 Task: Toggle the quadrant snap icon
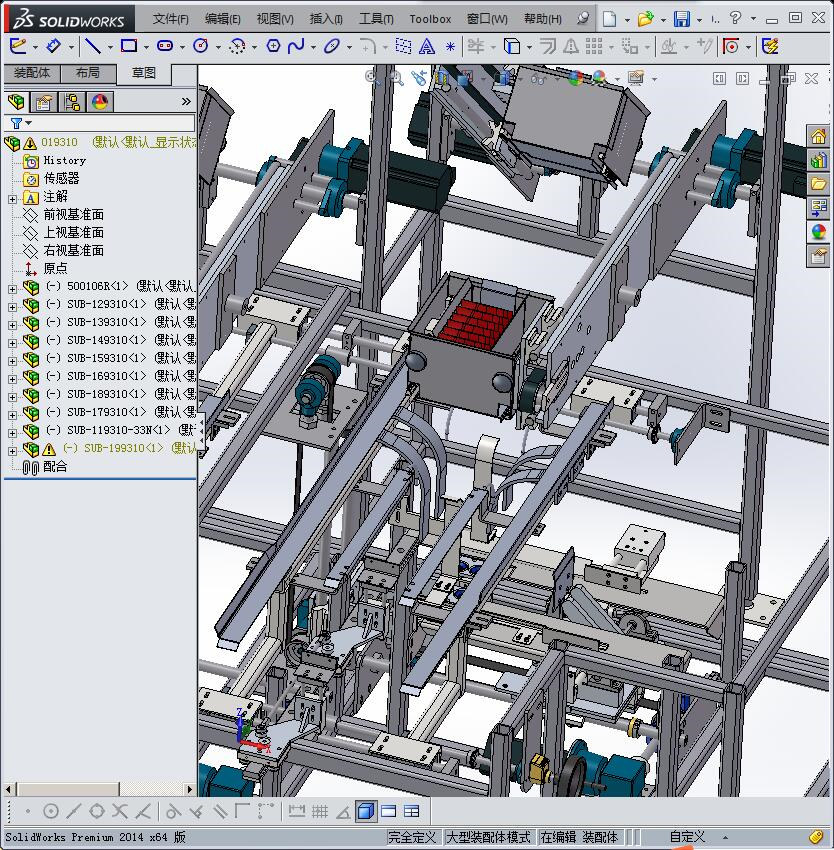click(x=97, y=812)
